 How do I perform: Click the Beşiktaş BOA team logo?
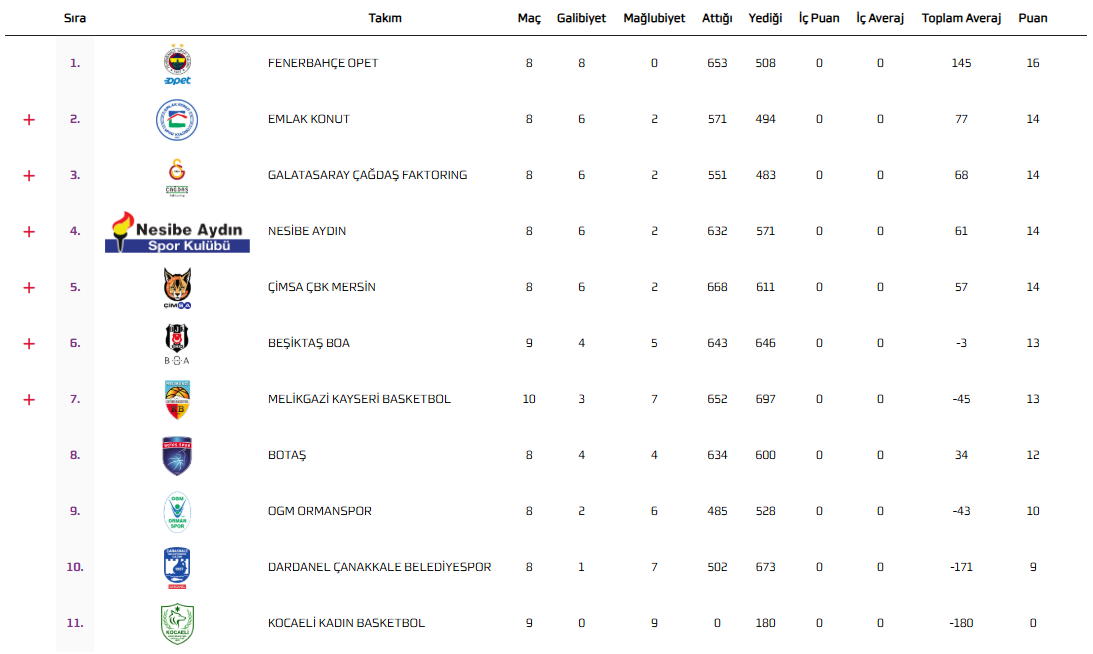pyautogui.click(x=177, y=344)
